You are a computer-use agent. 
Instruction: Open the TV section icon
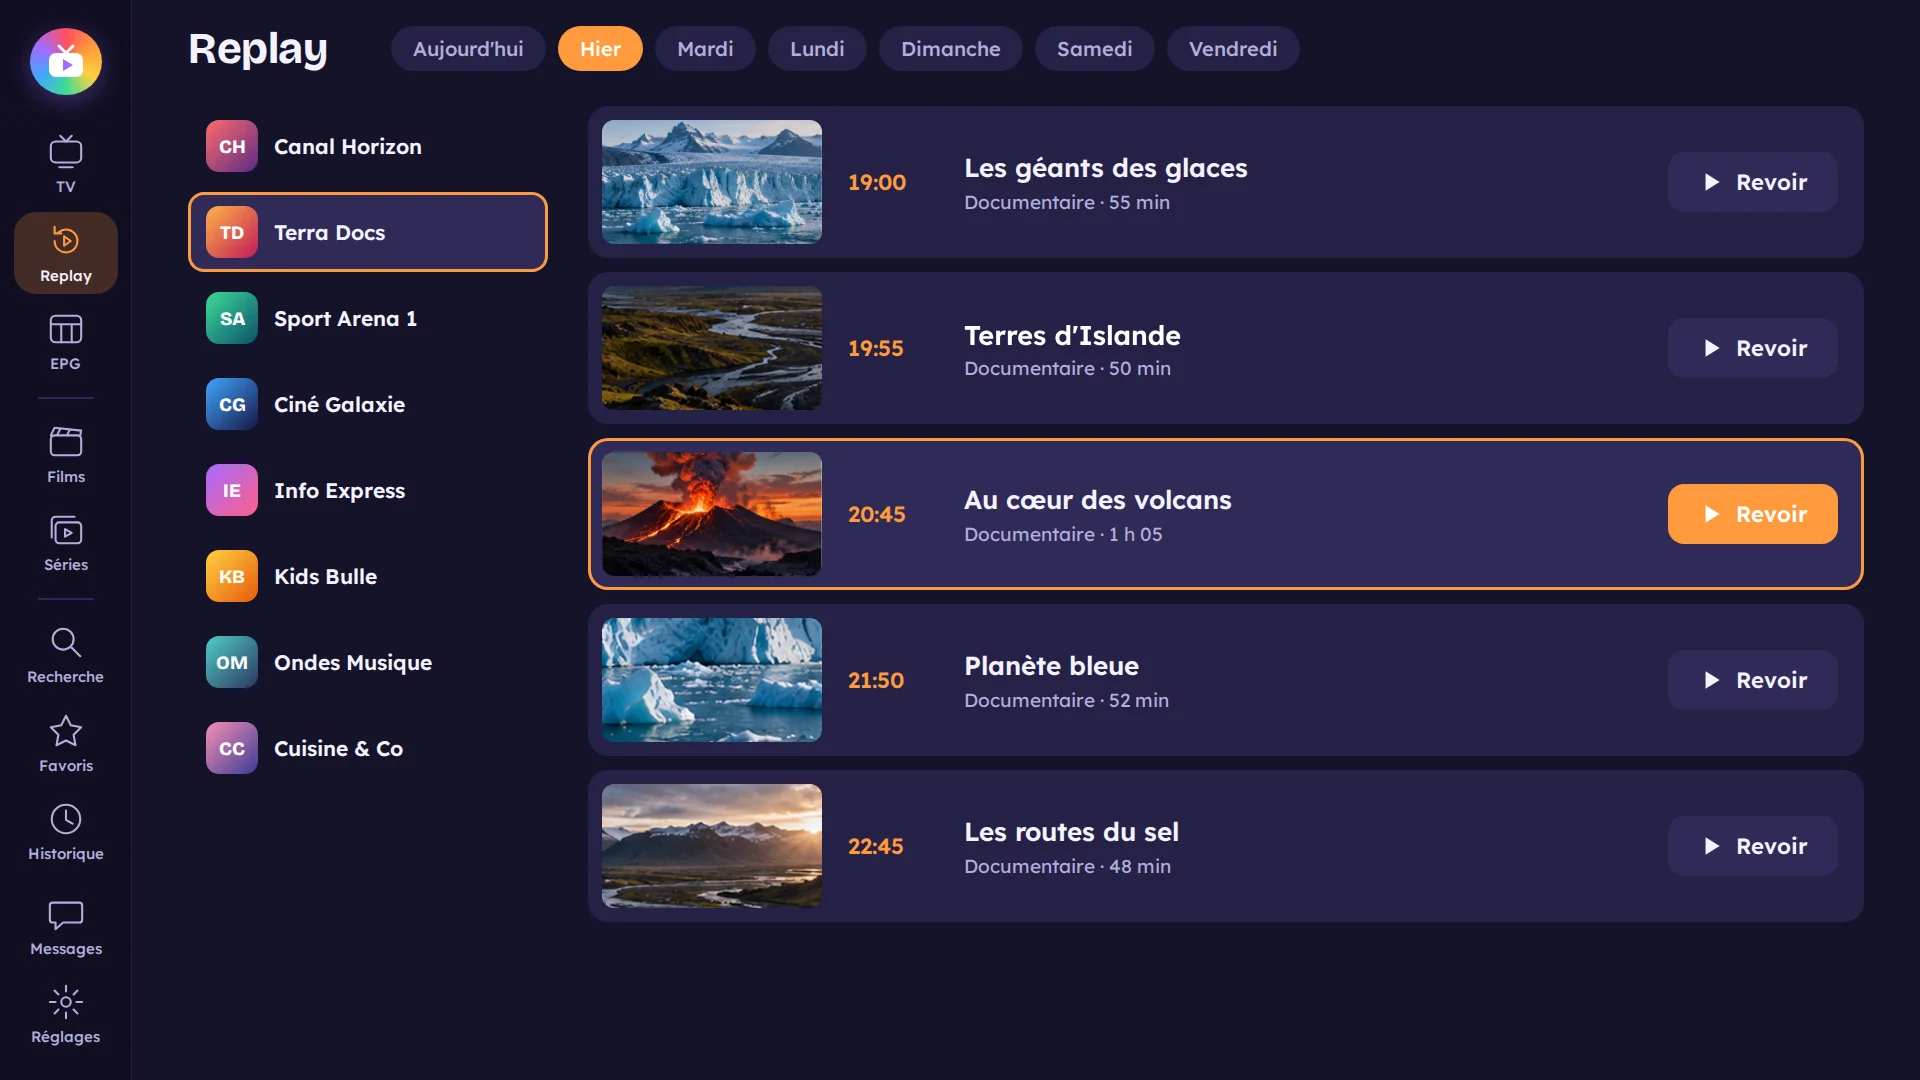66,152
